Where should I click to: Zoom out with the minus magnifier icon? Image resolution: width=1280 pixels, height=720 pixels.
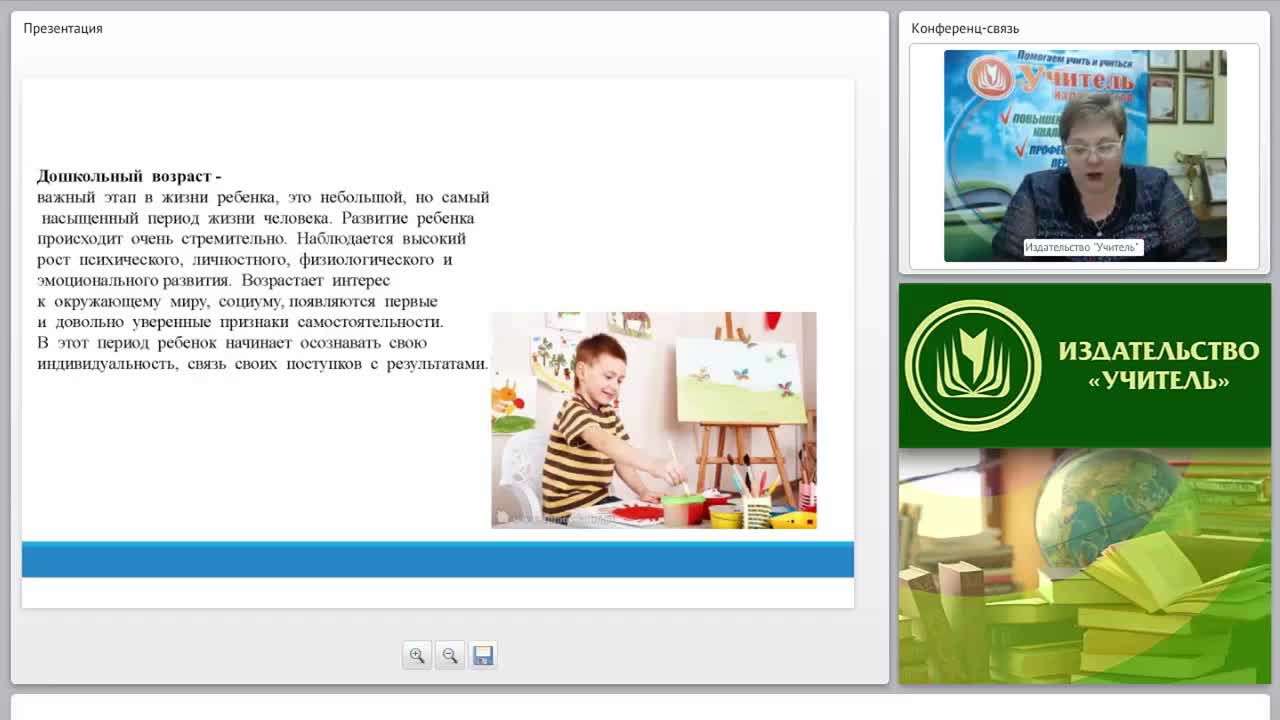click(x=450, y=656)
